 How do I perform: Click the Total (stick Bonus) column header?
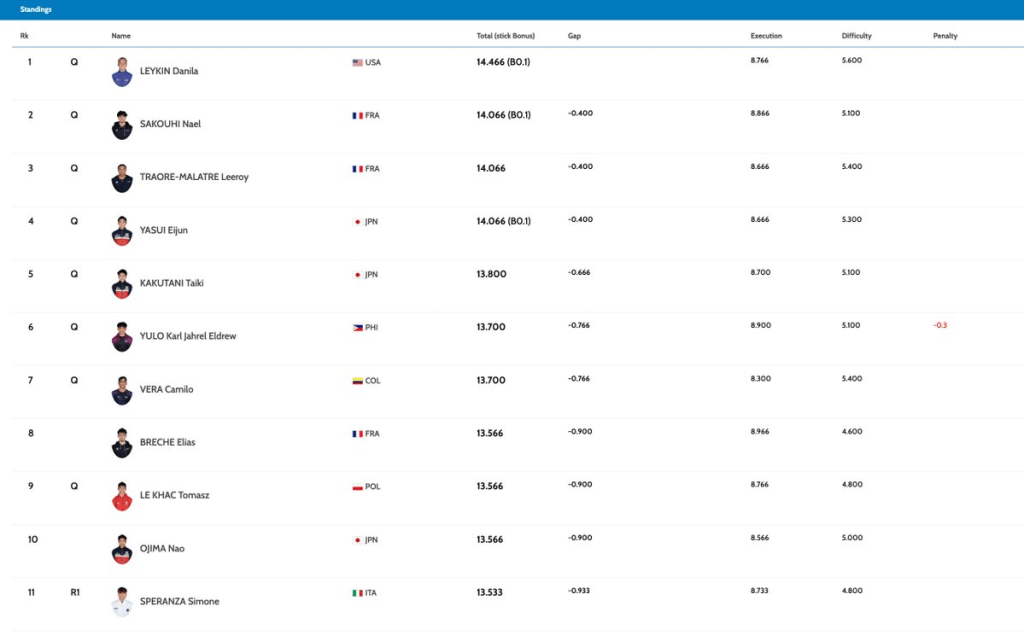[x=505, y=36]
